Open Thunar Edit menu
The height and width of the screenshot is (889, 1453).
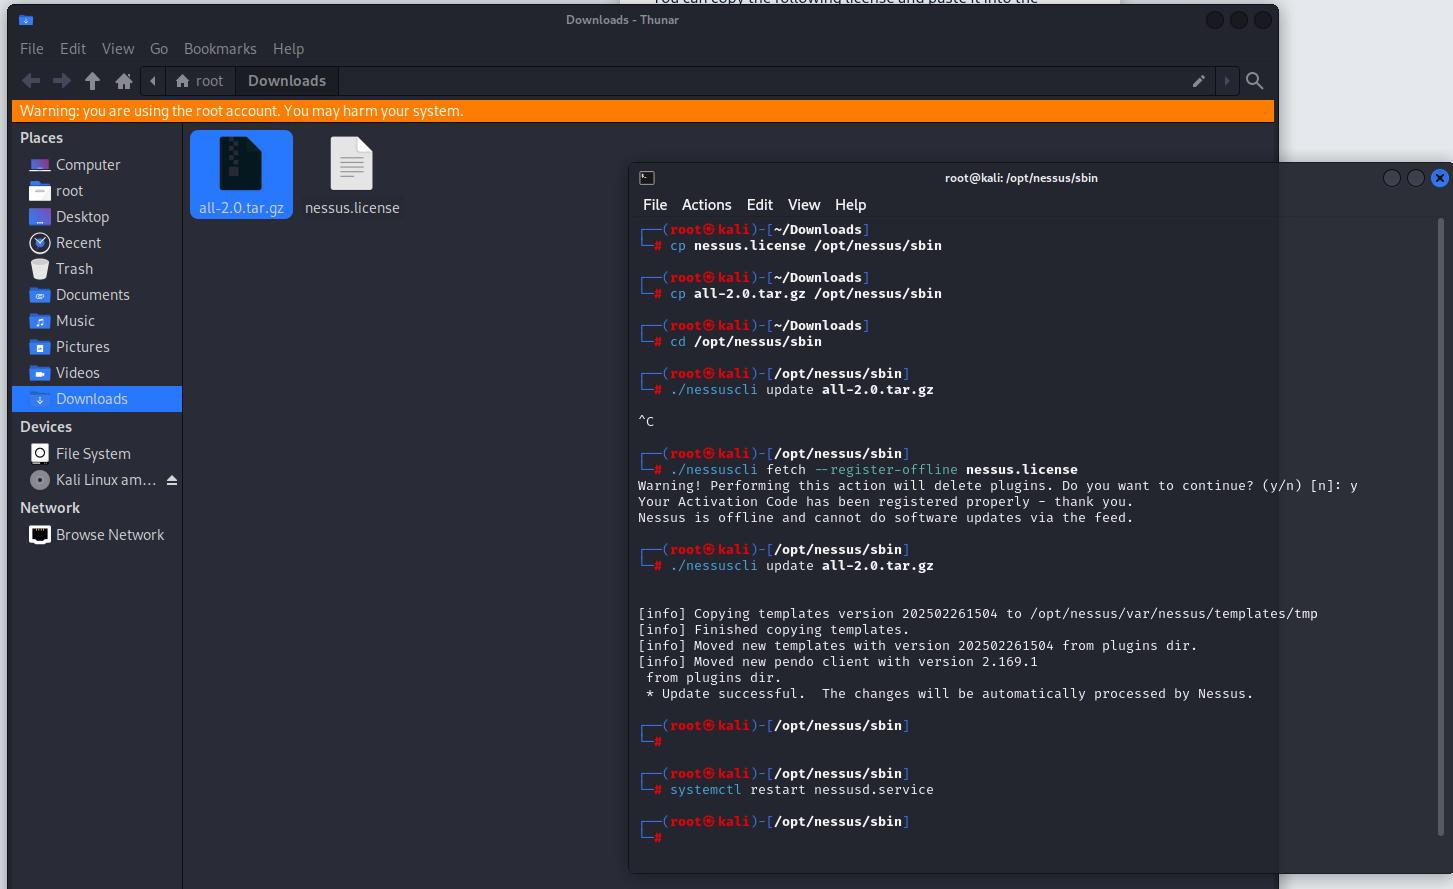click(73, 49)
